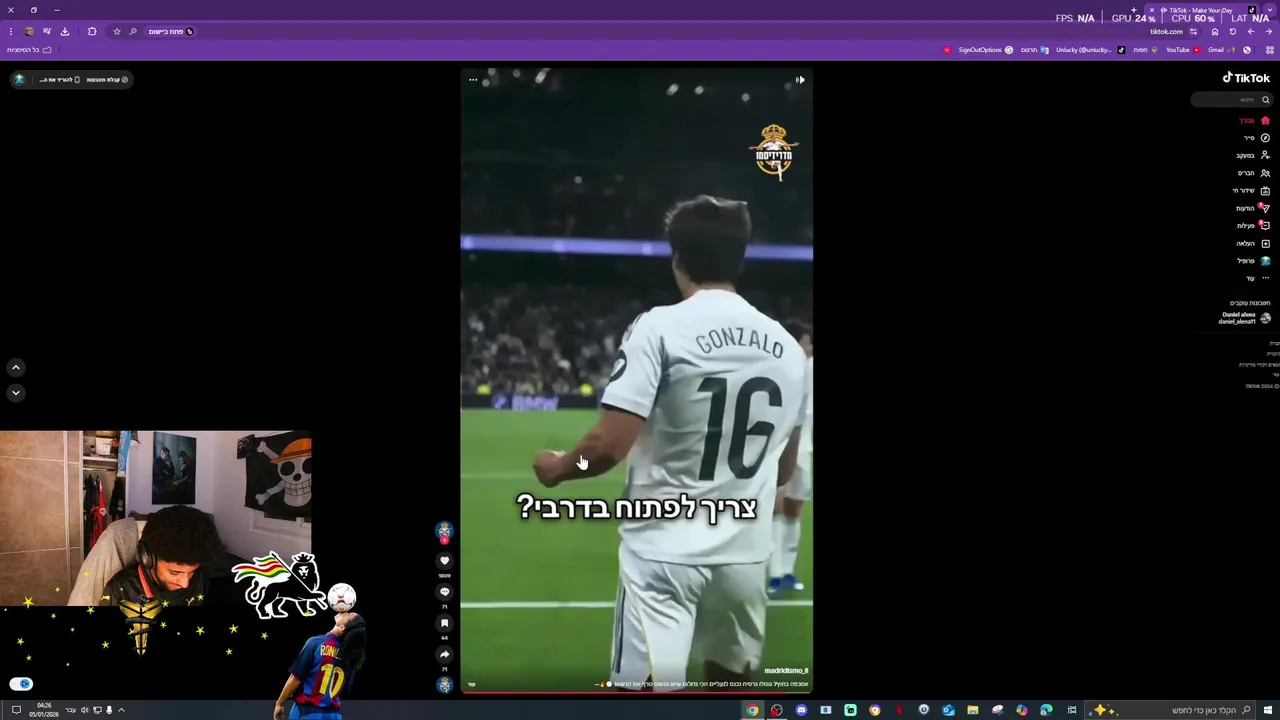Close the TikTok browser tab

pos(1151,10)
